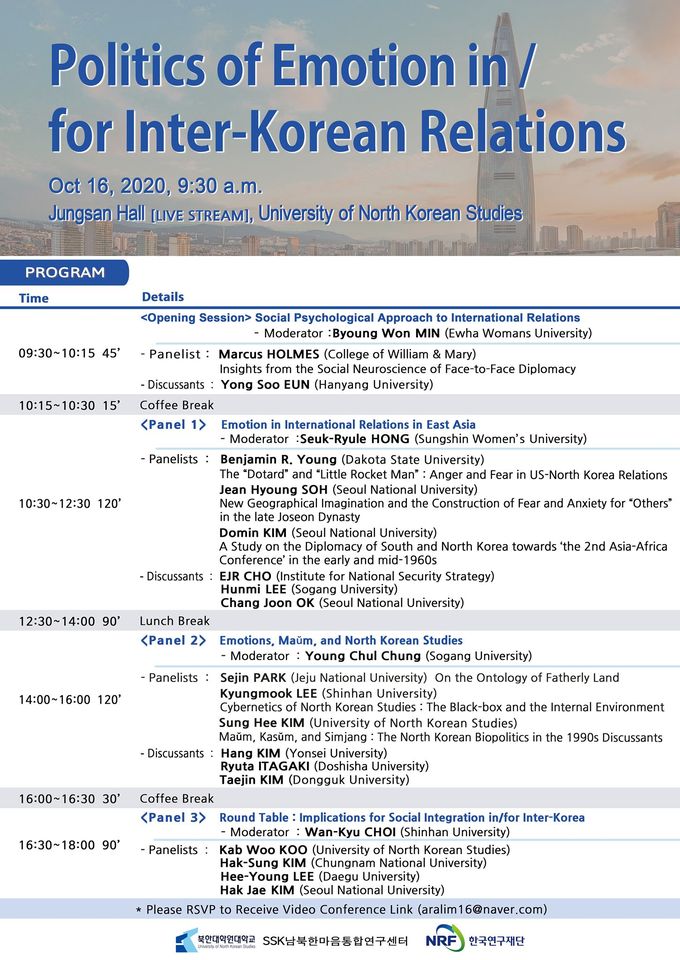Click the '[LIVE STREAM]' label
The image size is (680, 960).
click(200, 216)
